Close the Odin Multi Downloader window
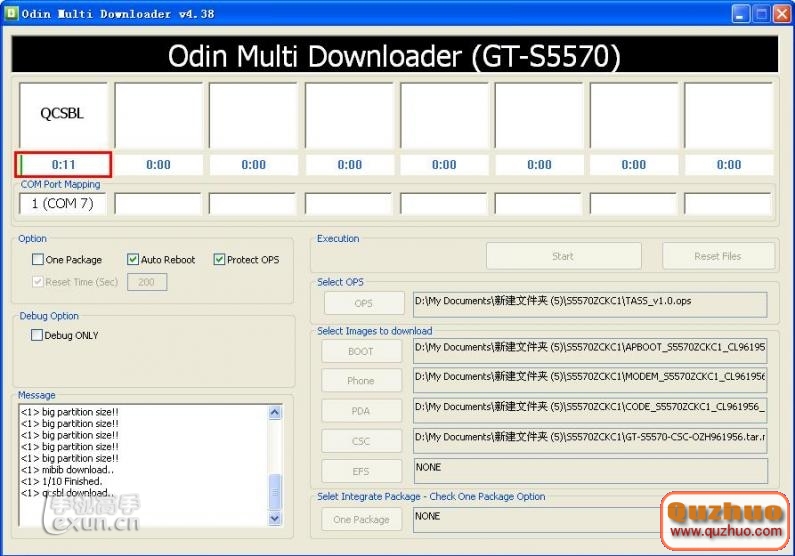The height and width of the screenshot is (556, 795). pyautogui.click(x=781, y=14)
